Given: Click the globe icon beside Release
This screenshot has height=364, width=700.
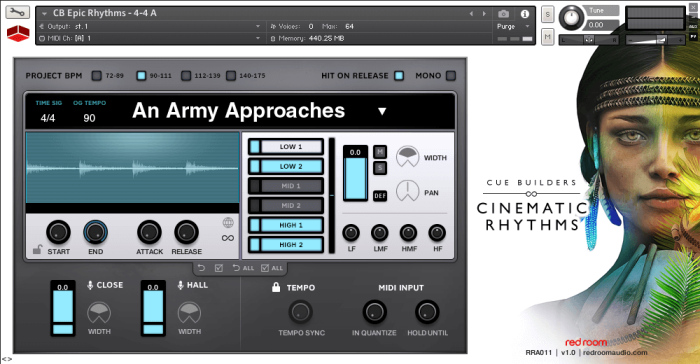Looking at the screenshot, I should coord(228,222).
